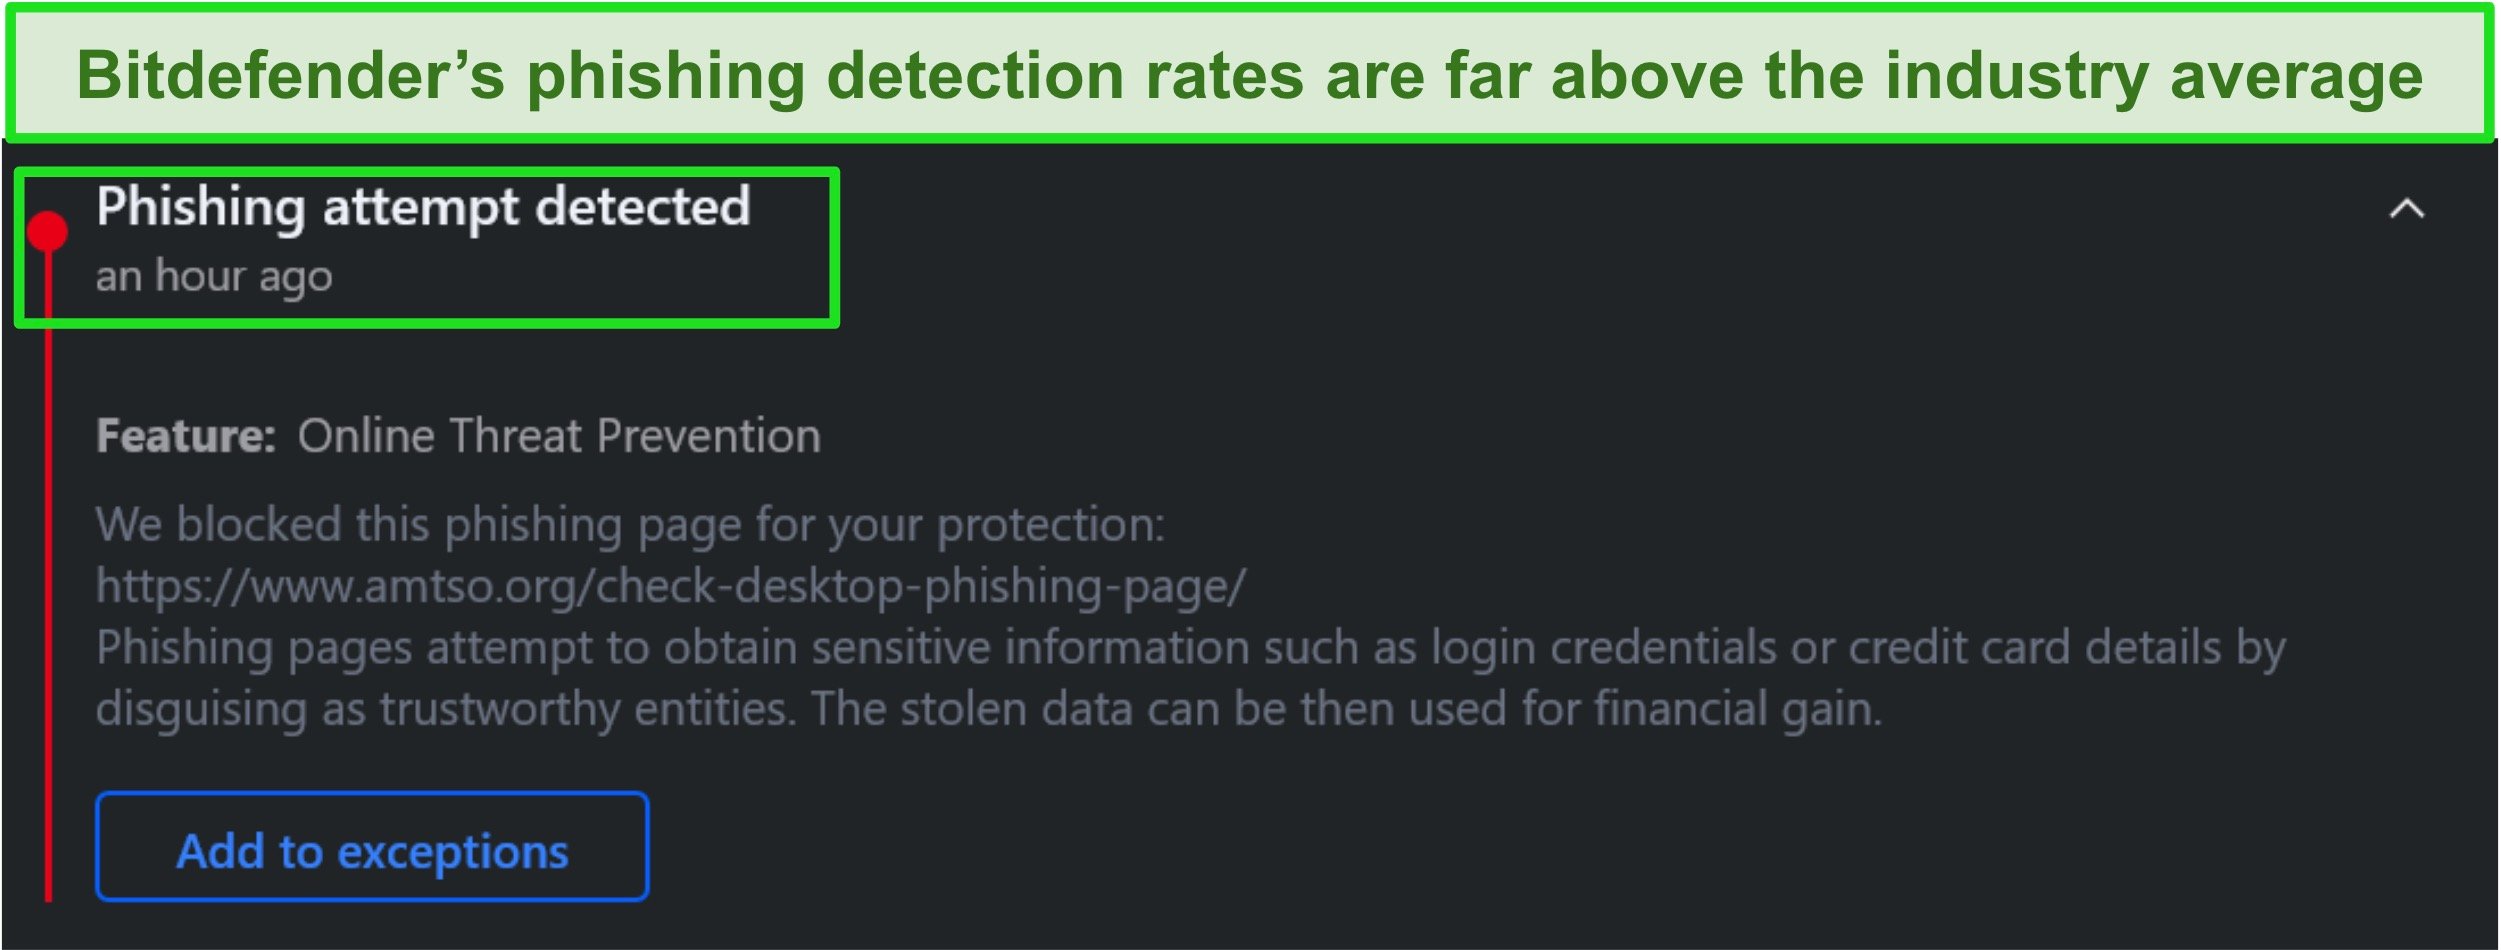Click the word 'Bitdefender's' in the banner

point(291,75)
